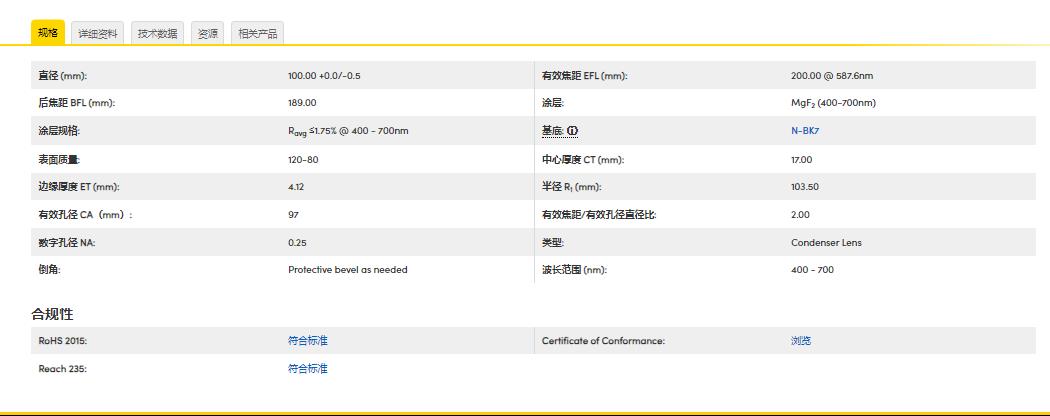Image resolution: width=1050 pixels, height=416 pixels.
Task: Click the clear aperture value 97
Action: [x=293, y=214]
